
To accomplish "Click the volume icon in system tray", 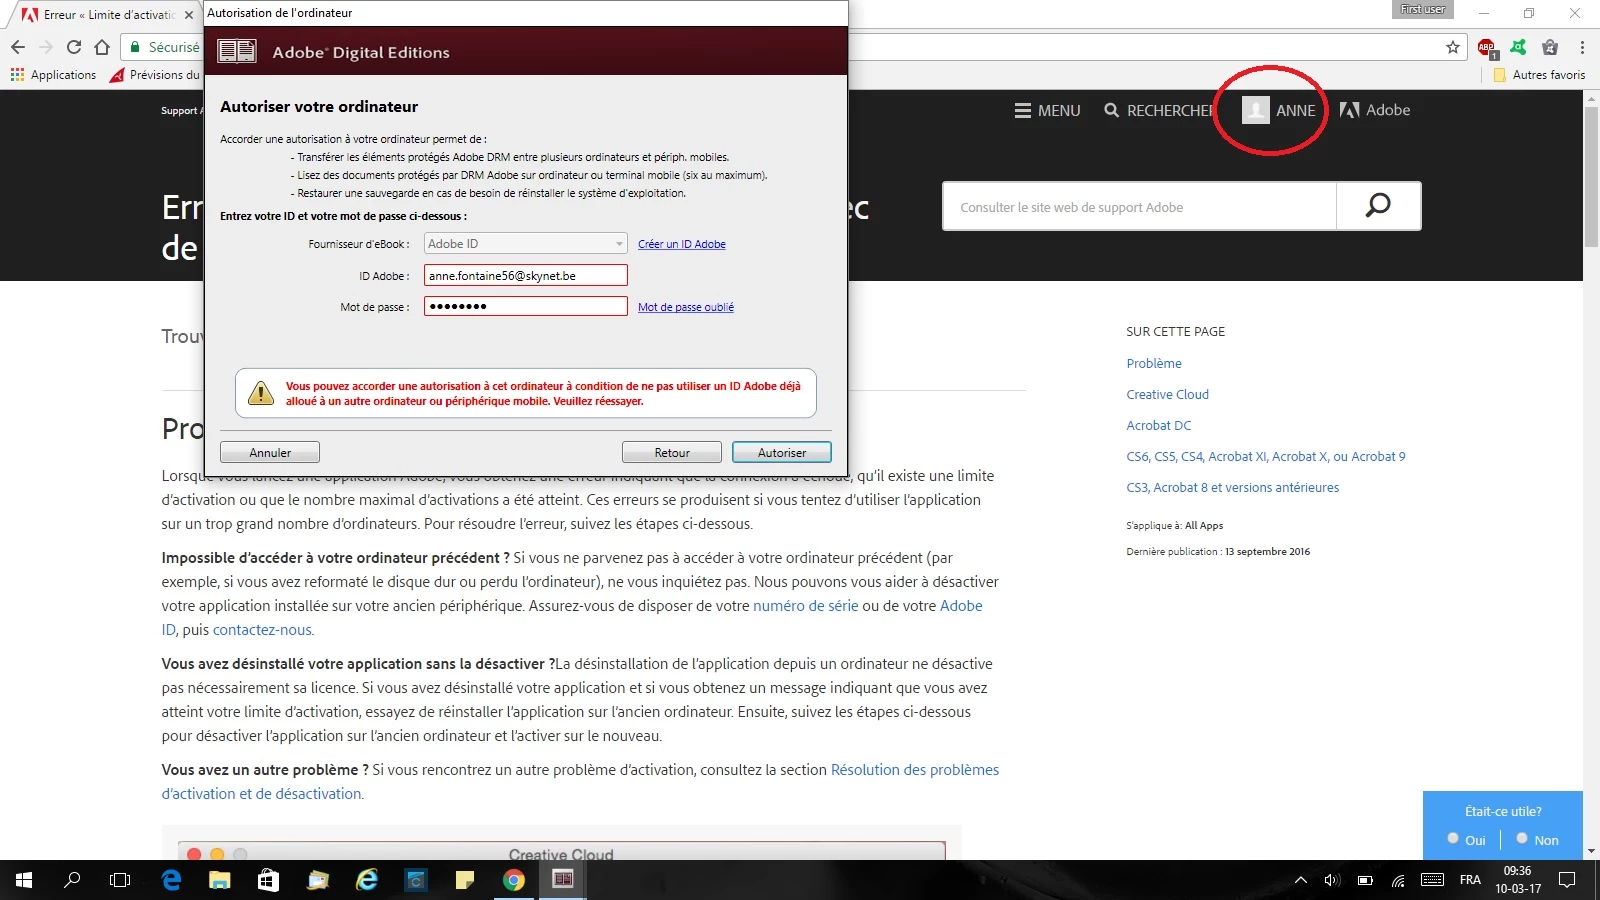I will coord(1332,880).
